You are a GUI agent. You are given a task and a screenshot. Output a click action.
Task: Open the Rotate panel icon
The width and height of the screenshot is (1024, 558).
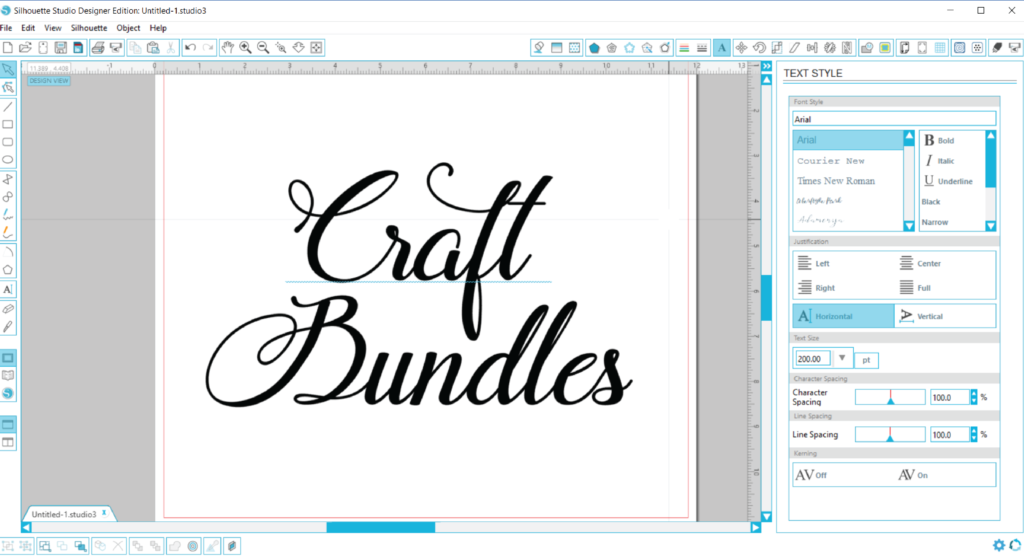(x=759, y=48)
